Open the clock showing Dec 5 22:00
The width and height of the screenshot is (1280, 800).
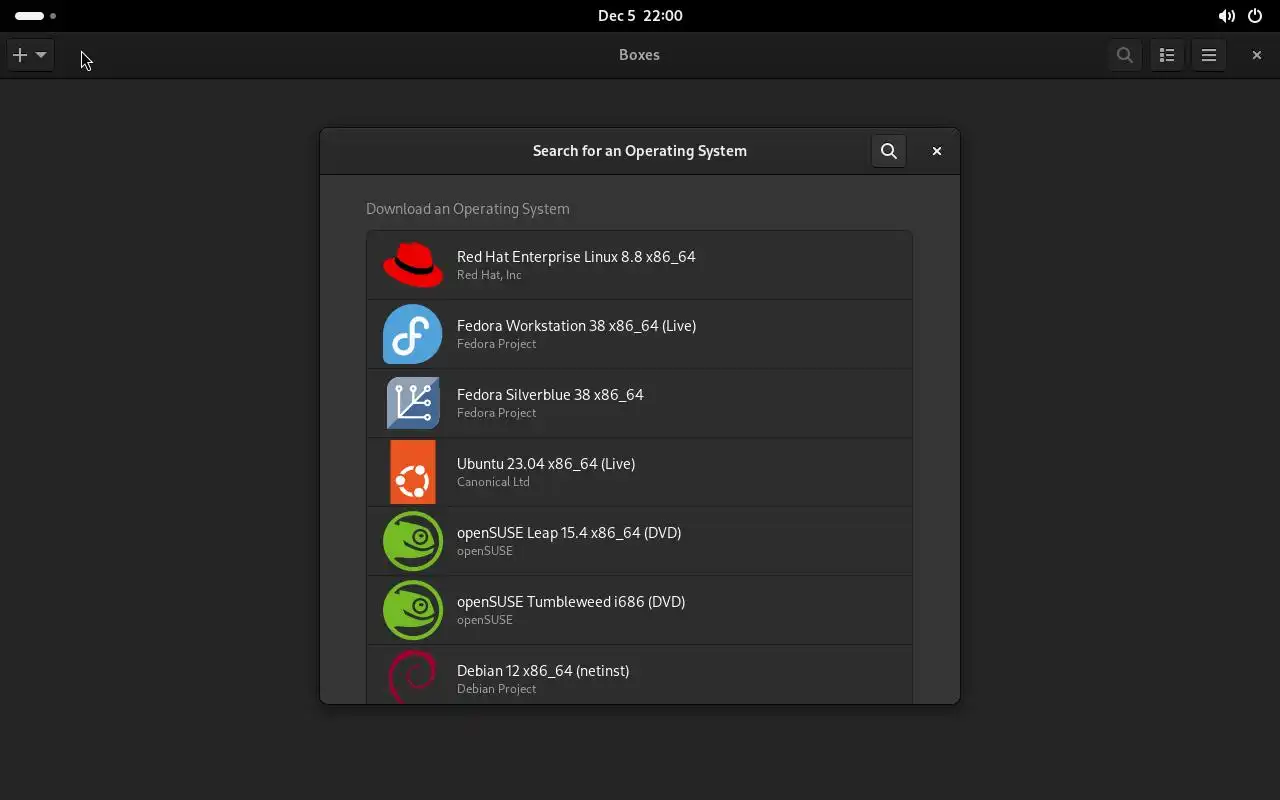[x=640, y=16]
